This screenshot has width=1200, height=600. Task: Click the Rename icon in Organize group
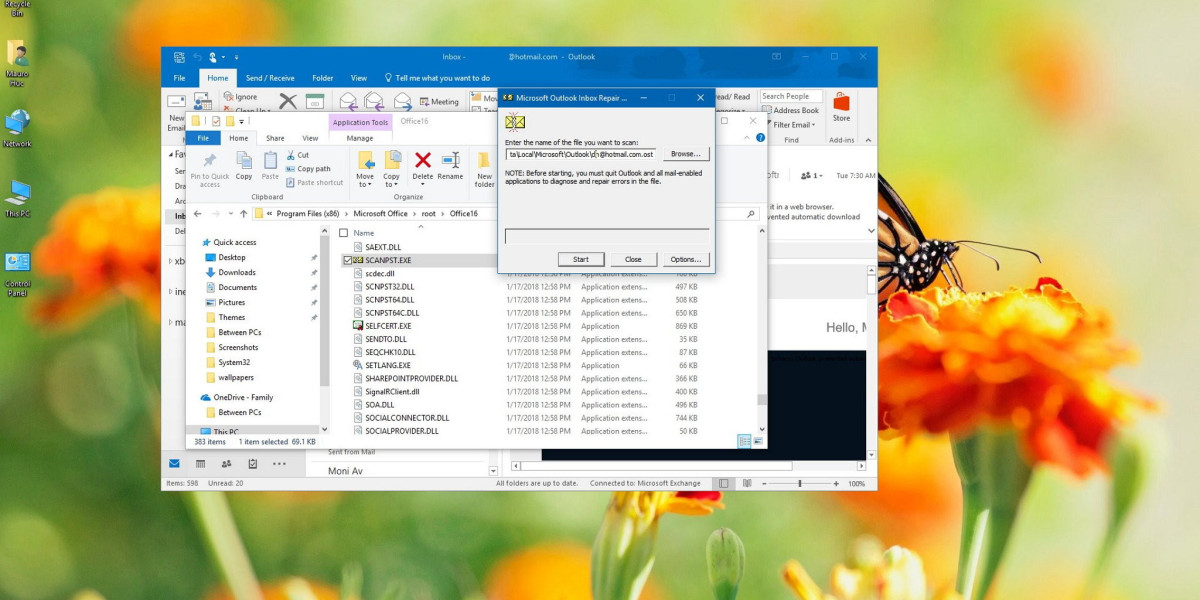pos(450,161)
